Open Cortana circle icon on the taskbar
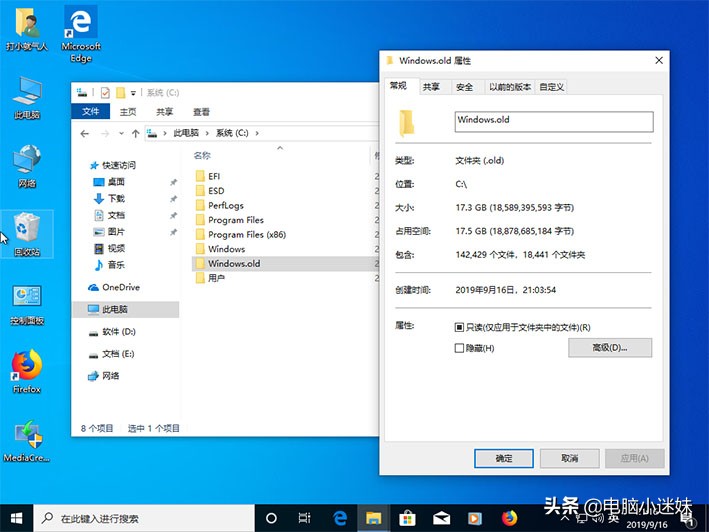709x532 pixels. click(271, 518)
